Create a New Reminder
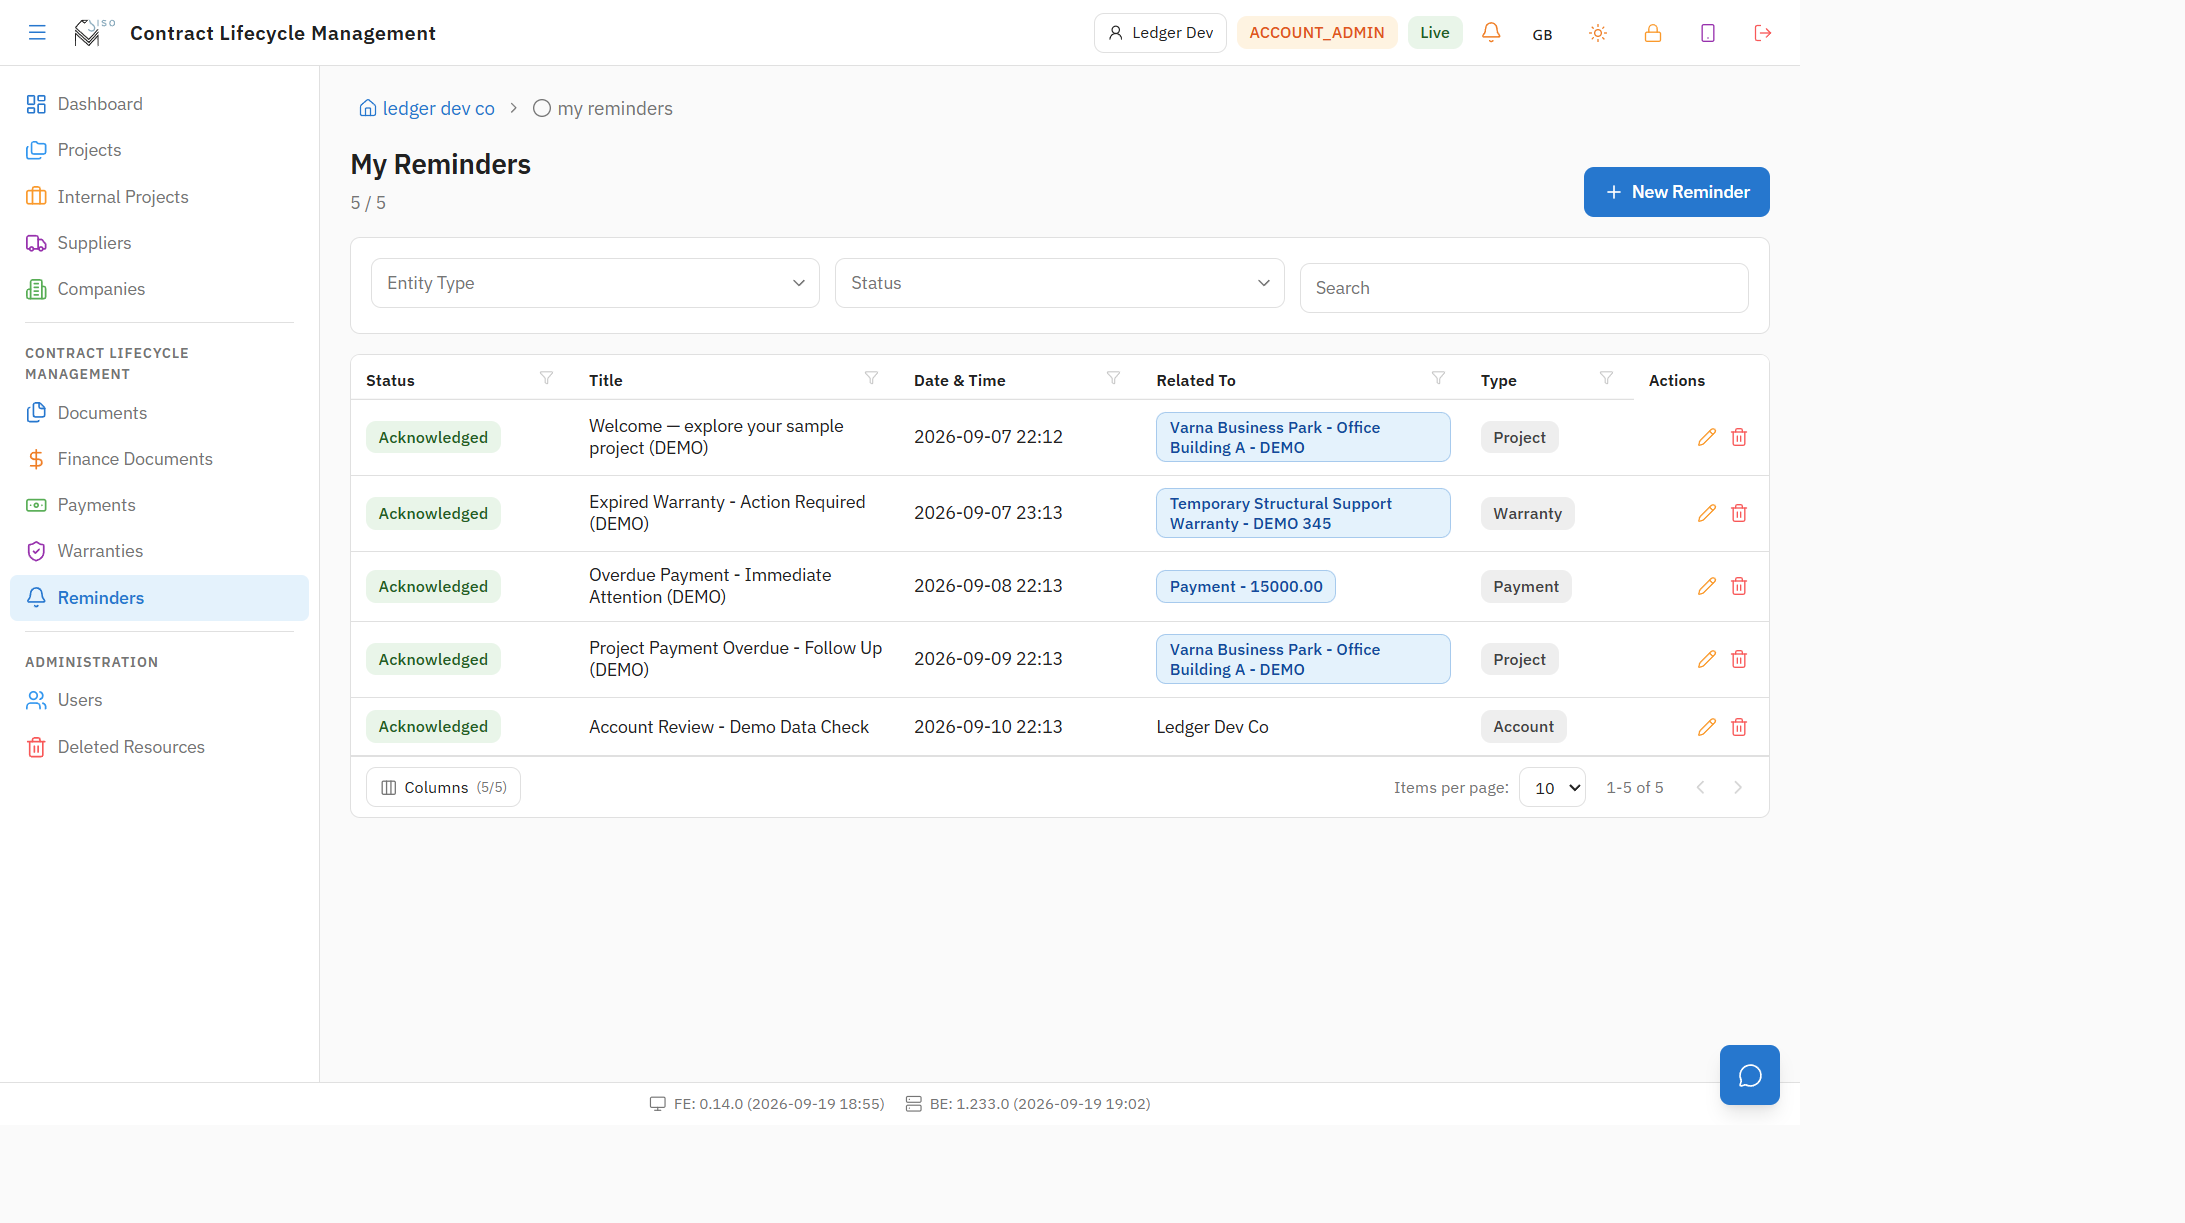 [1676, 192]
